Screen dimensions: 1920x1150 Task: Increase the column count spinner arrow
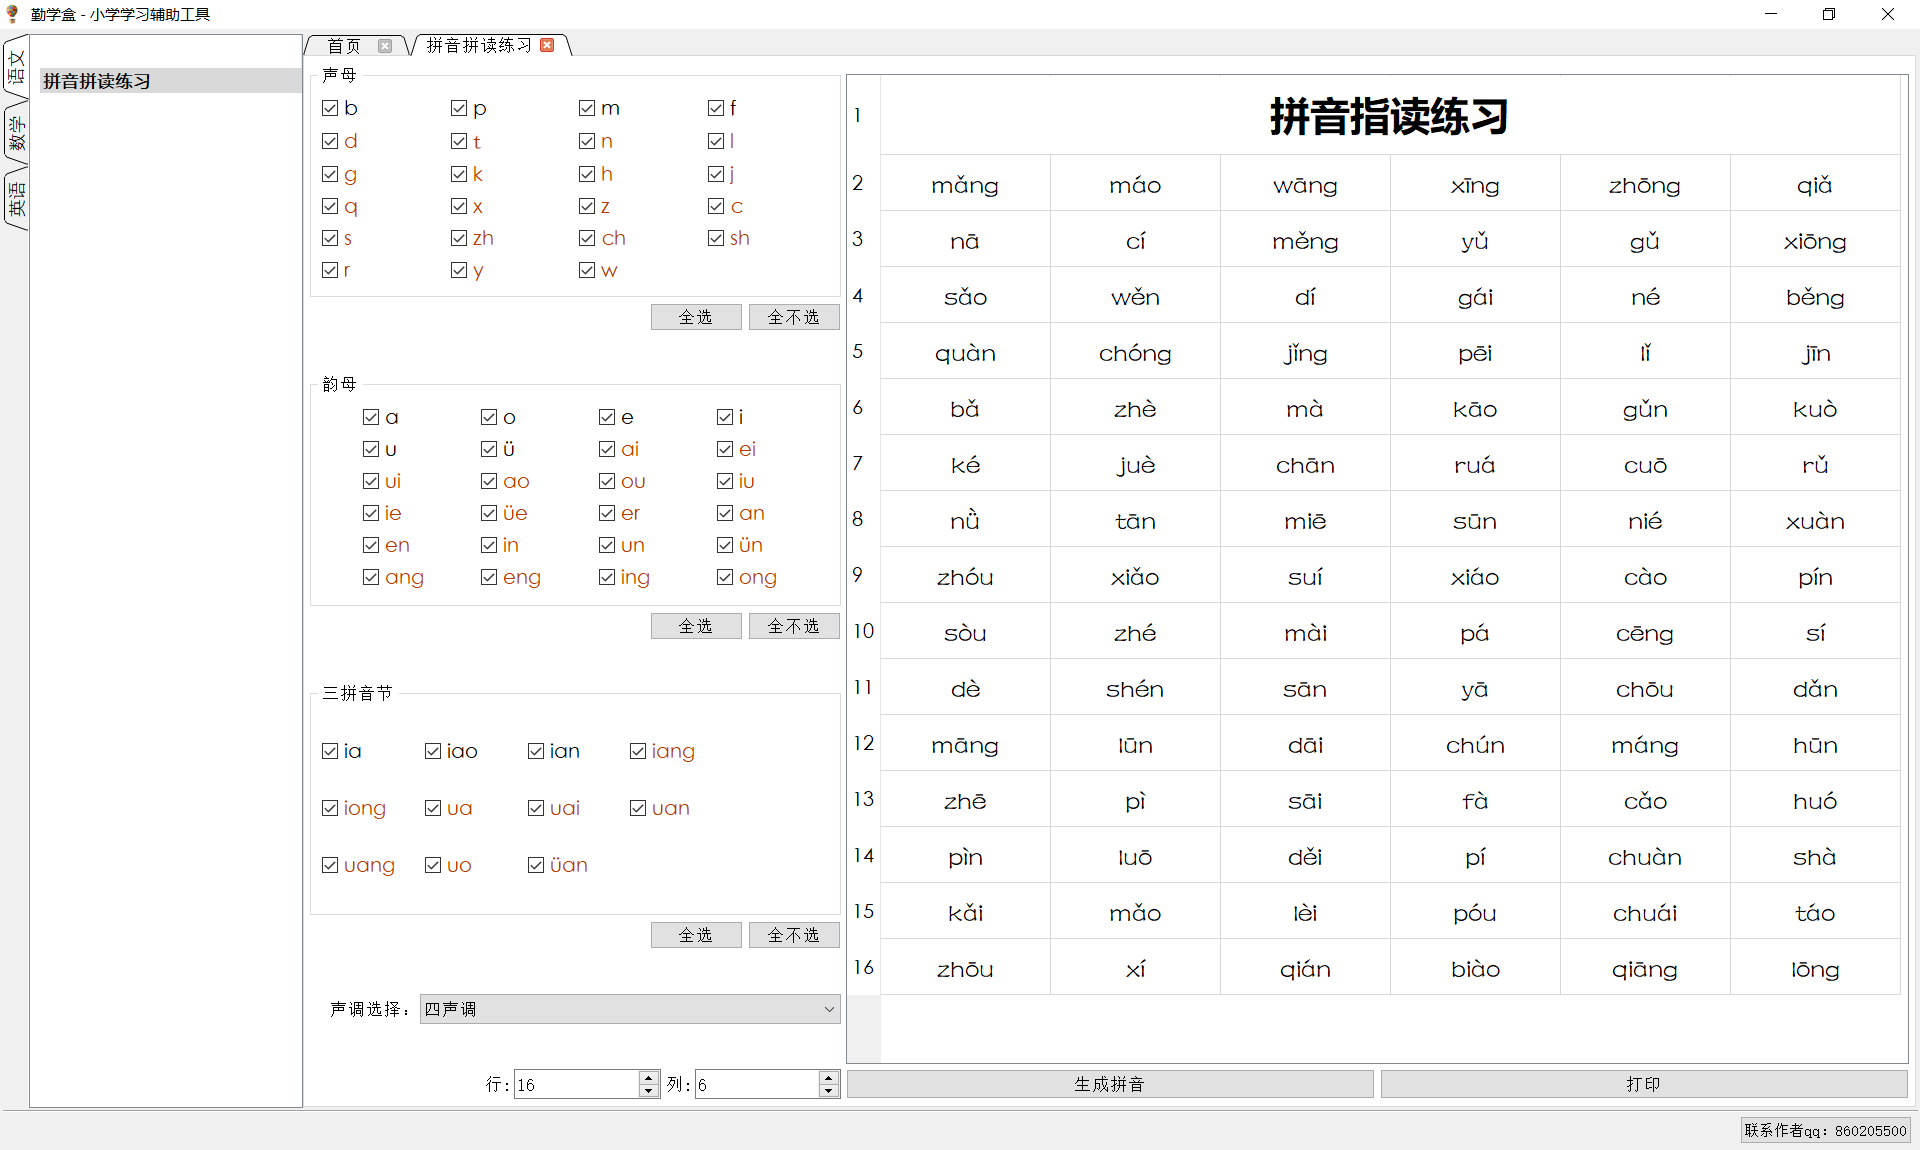(828, 1077)
